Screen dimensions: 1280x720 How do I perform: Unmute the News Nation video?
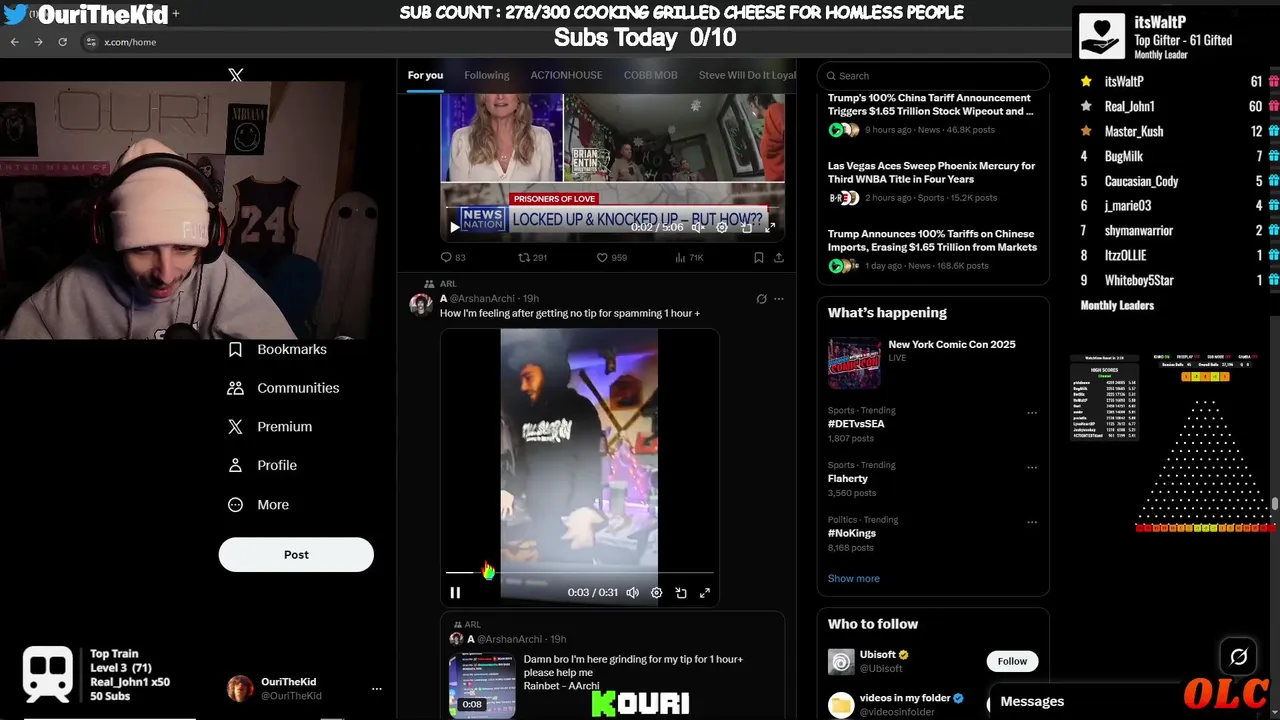(x=698, y=227)
